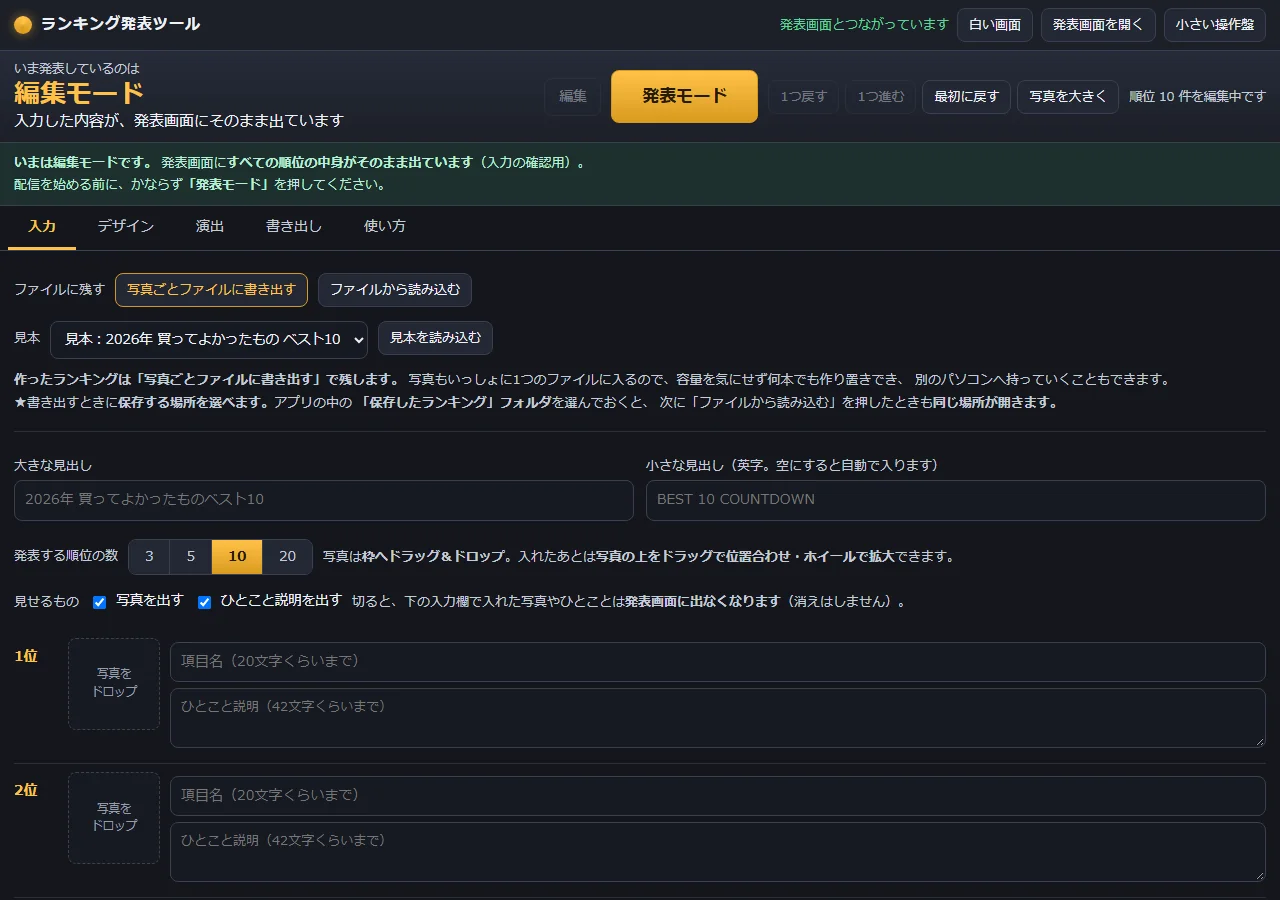Click the 2位 ひとこと説明 textarea
This screenshot has height=900, width=1280.
coord(718,852)
